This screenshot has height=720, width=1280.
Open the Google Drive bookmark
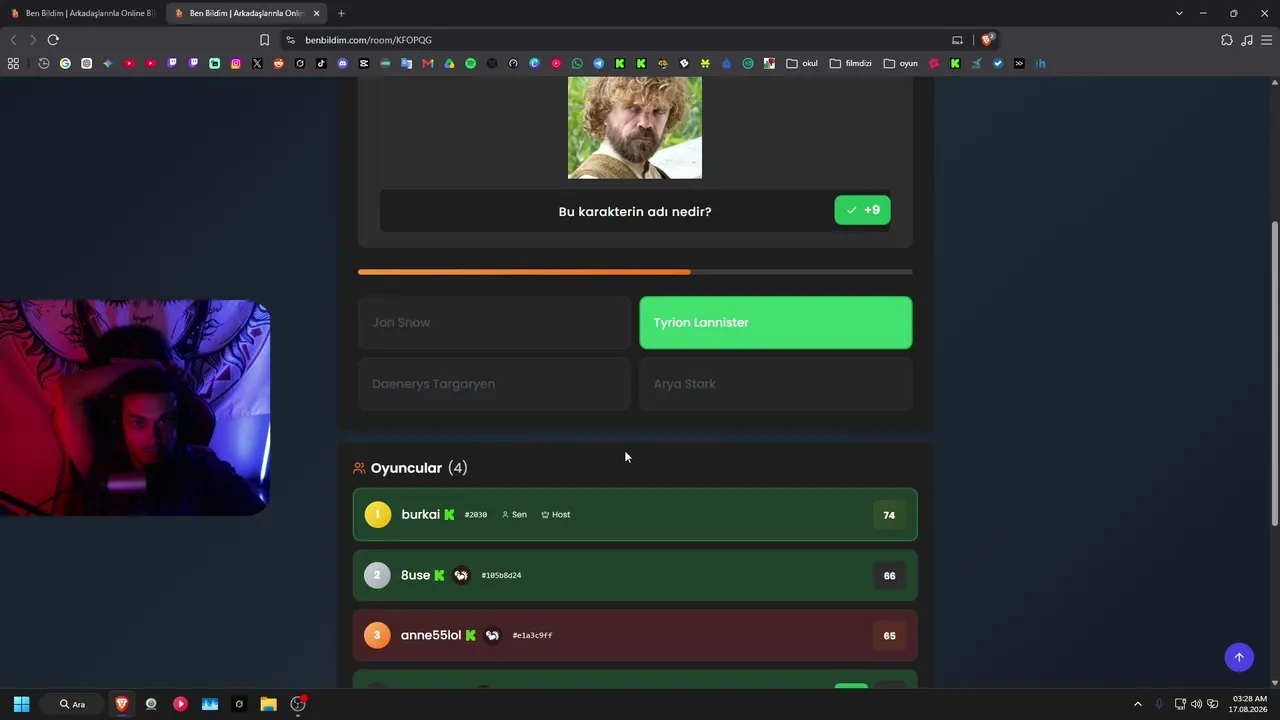click(x=449, y=63)
